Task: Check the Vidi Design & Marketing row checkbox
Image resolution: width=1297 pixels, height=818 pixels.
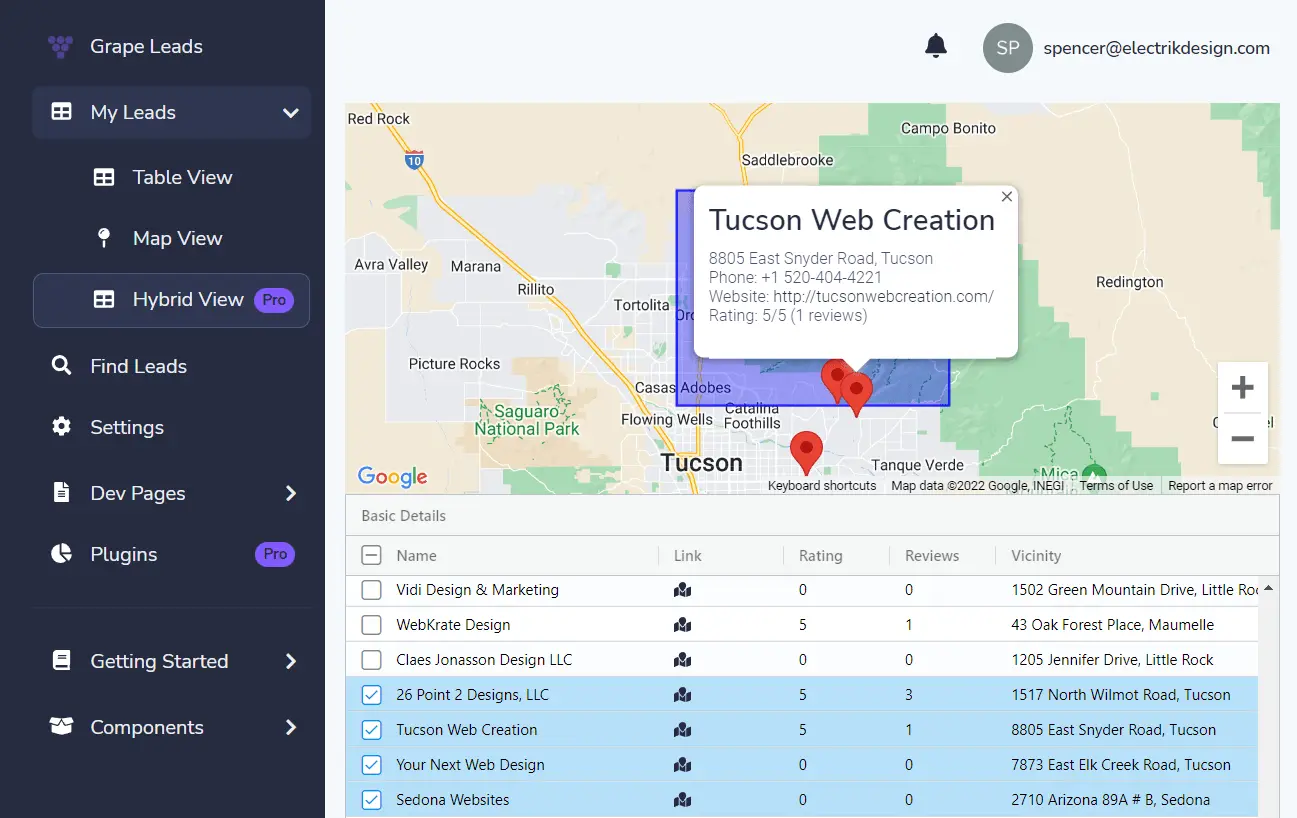Action: click(x=371, y=590)
